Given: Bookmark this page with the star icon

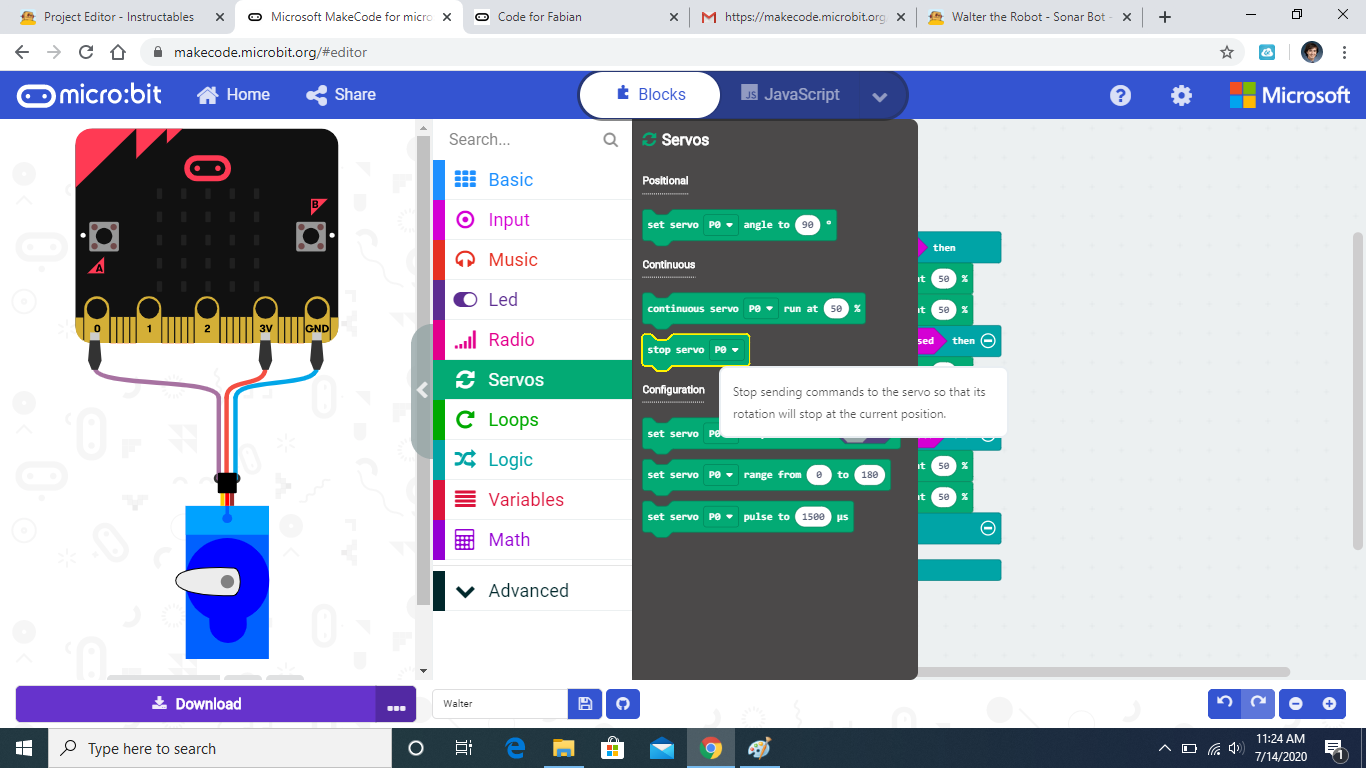Looking at the screenshot, I should (1227, 52).
